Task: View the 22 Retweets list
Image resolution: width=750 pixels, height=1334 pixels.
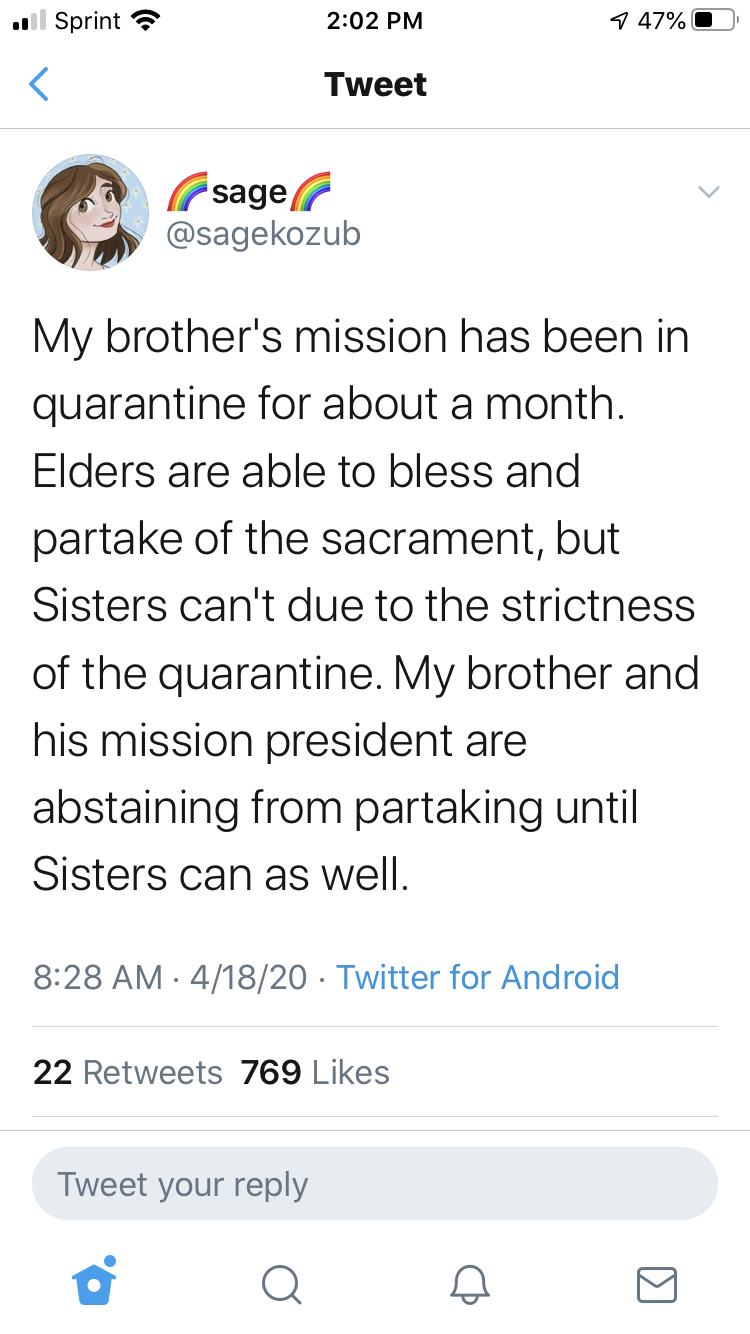Action: coord(128,1072)
